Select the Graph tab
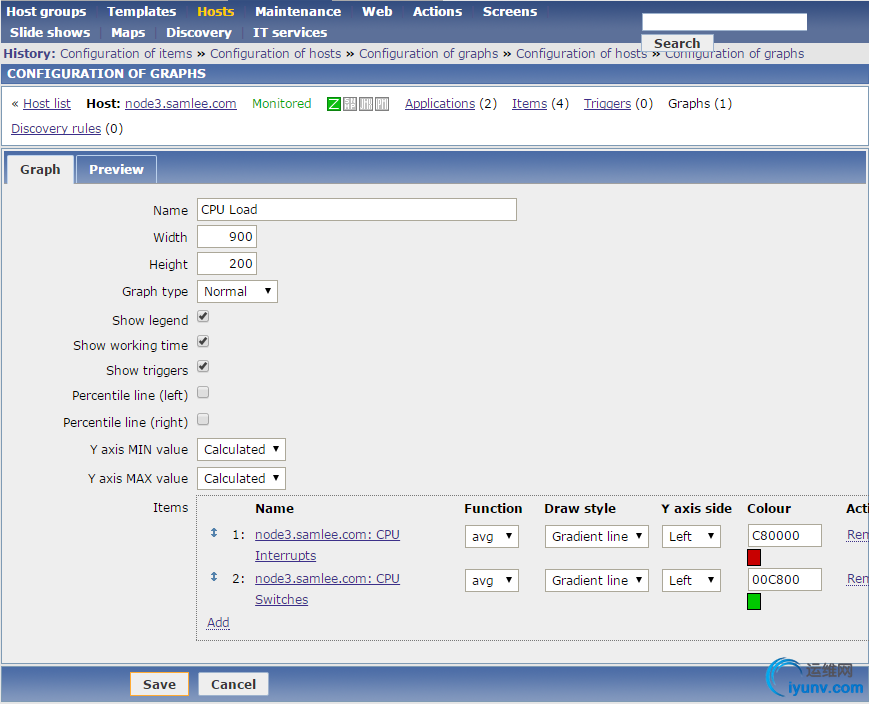Image resolution: width=869 pixels, height=704 pixels. 40,170
